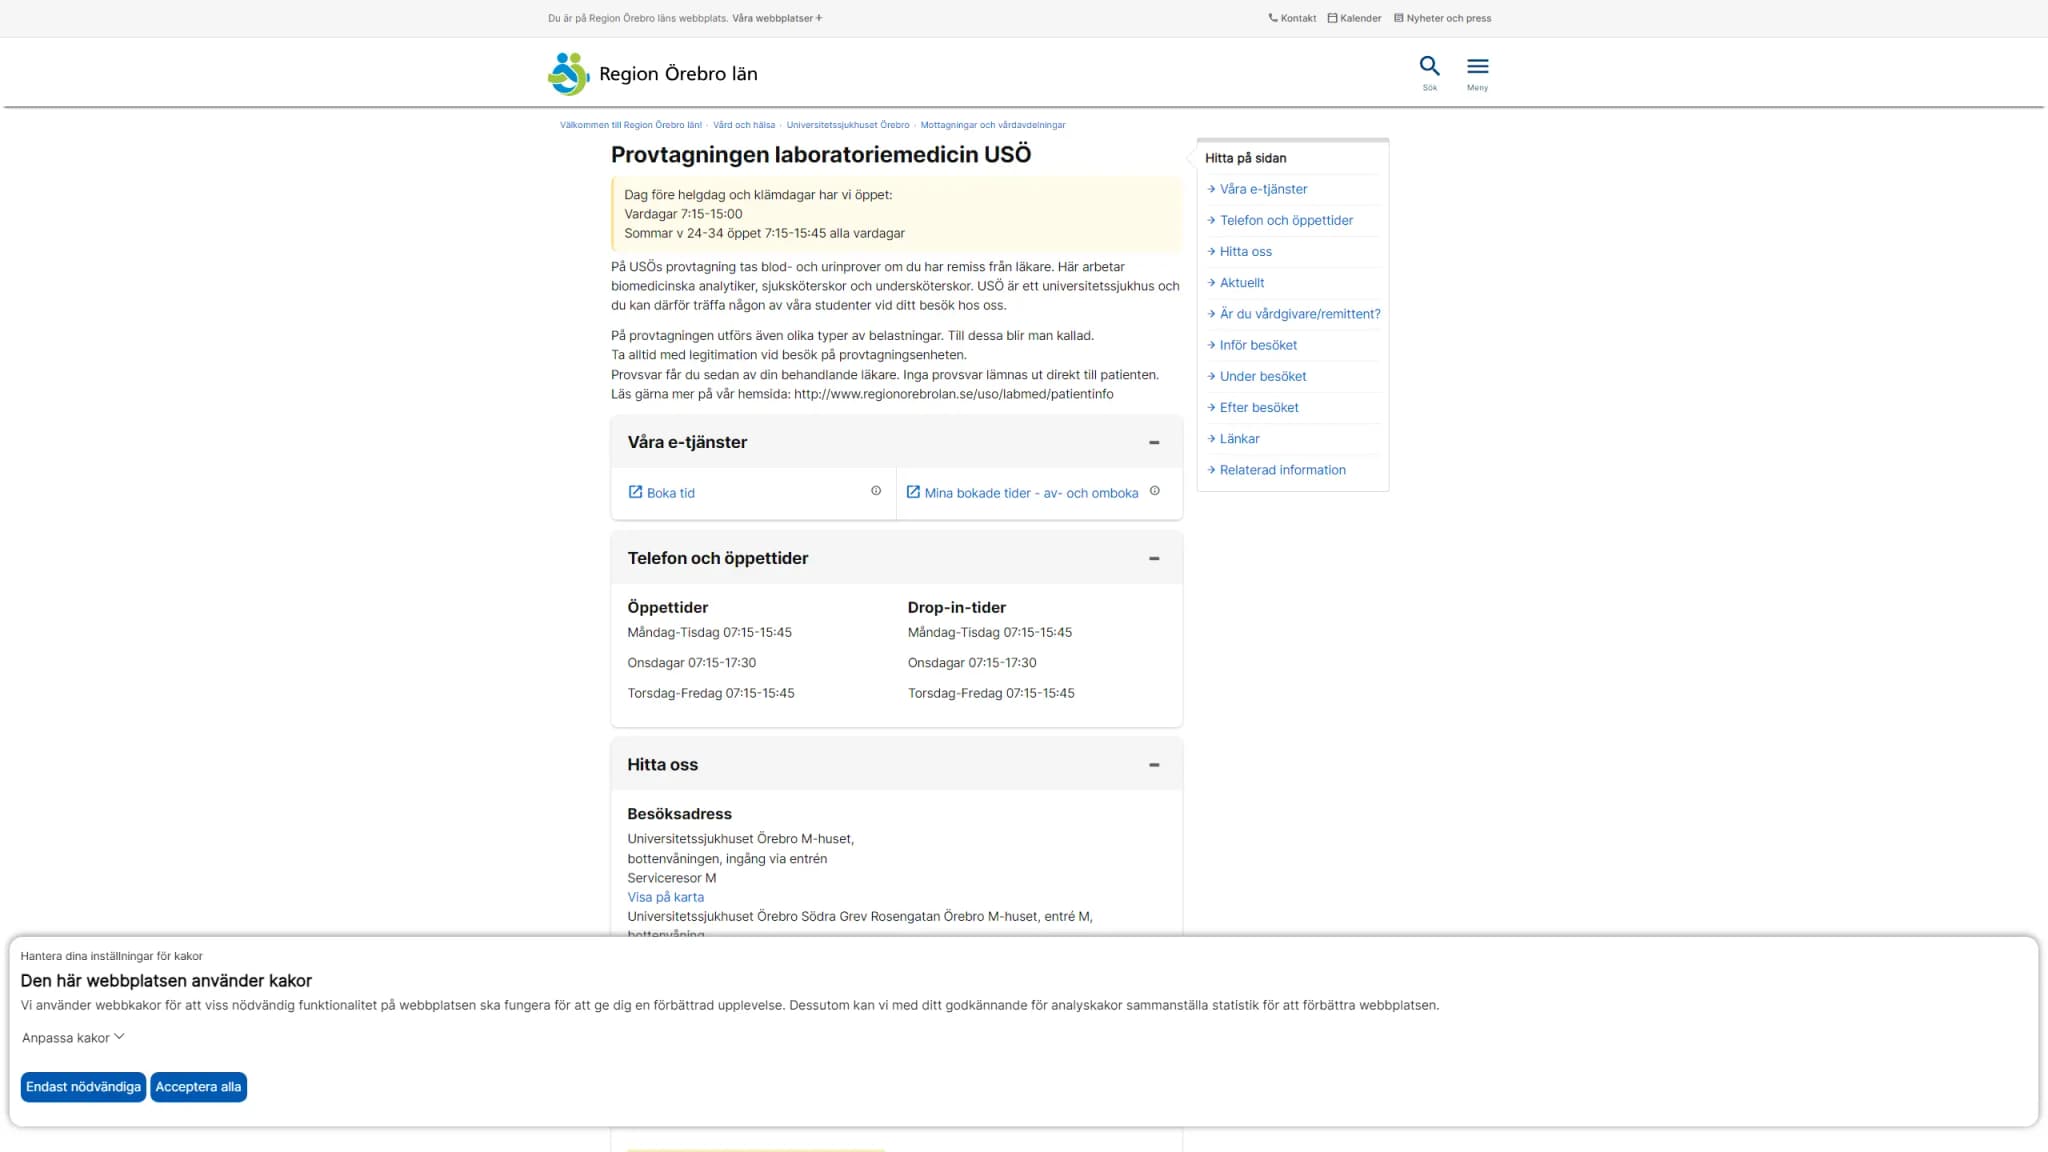Screen dimensions: 2048x1152
Task: Jump to Länkar in sidebar
Action: [x=1239, y=439]
